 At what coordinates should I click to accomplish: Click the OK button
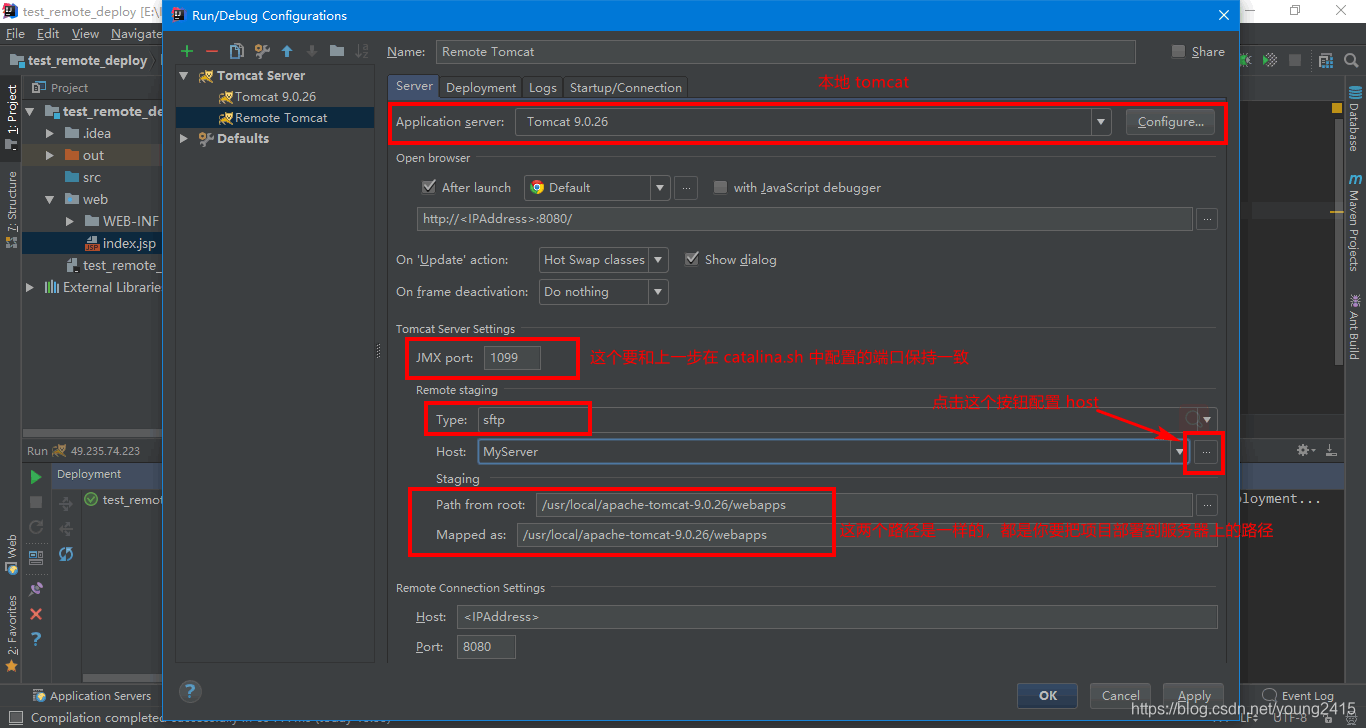[x=1047, y=696]
